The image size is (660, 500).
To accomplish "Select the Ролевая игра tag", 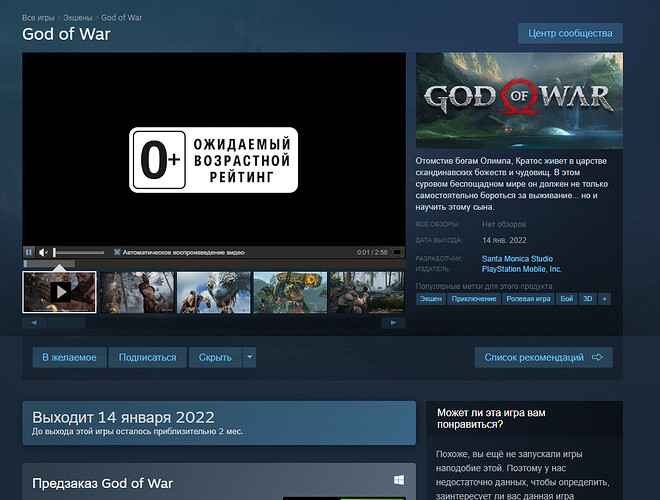I will [527, 298].
